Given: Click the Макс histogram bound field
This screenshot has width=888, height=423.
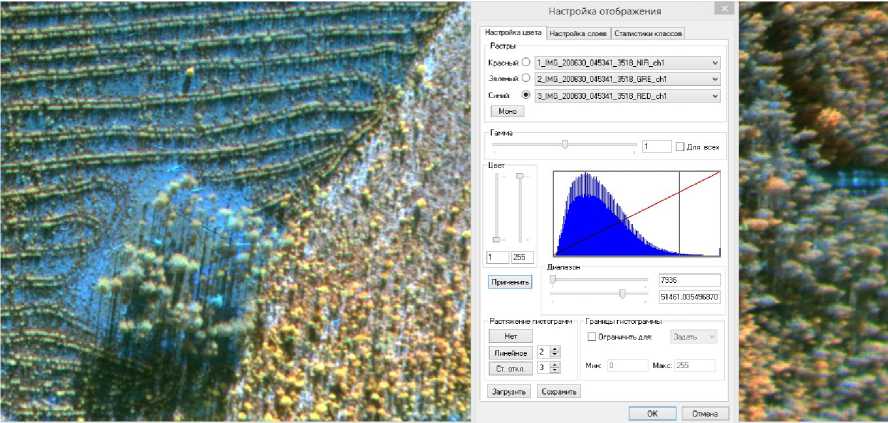Looking at the screenshot, I should point(695,365).
